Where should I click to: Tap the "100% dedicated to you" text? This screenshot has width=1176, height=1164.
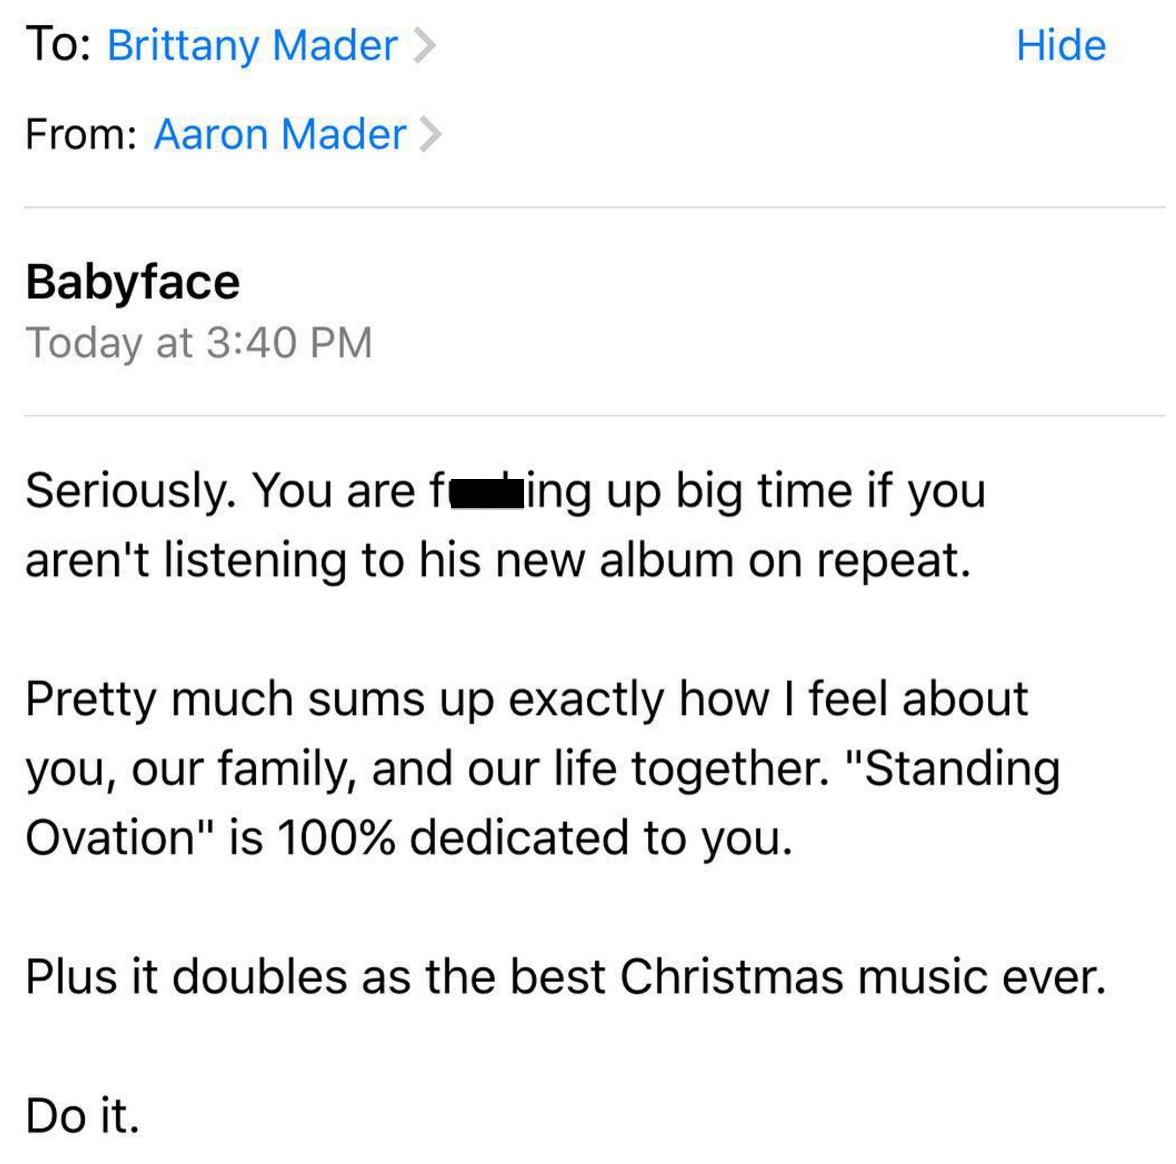click(534, 837)
